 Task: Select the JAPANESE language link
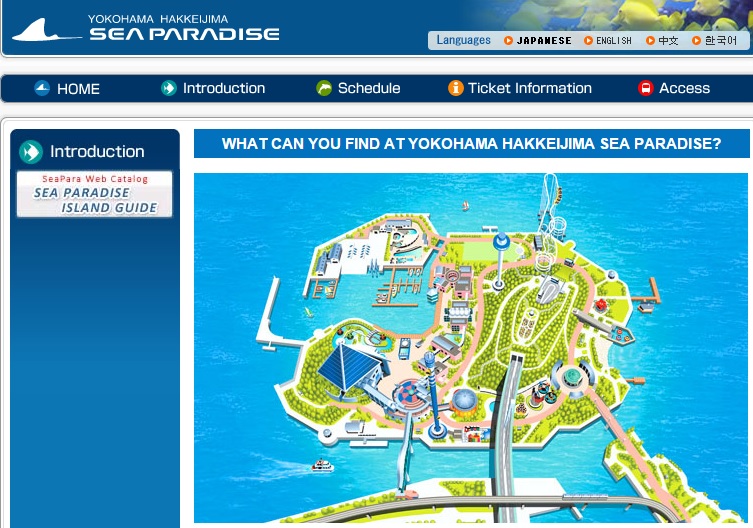coord(544,41)
